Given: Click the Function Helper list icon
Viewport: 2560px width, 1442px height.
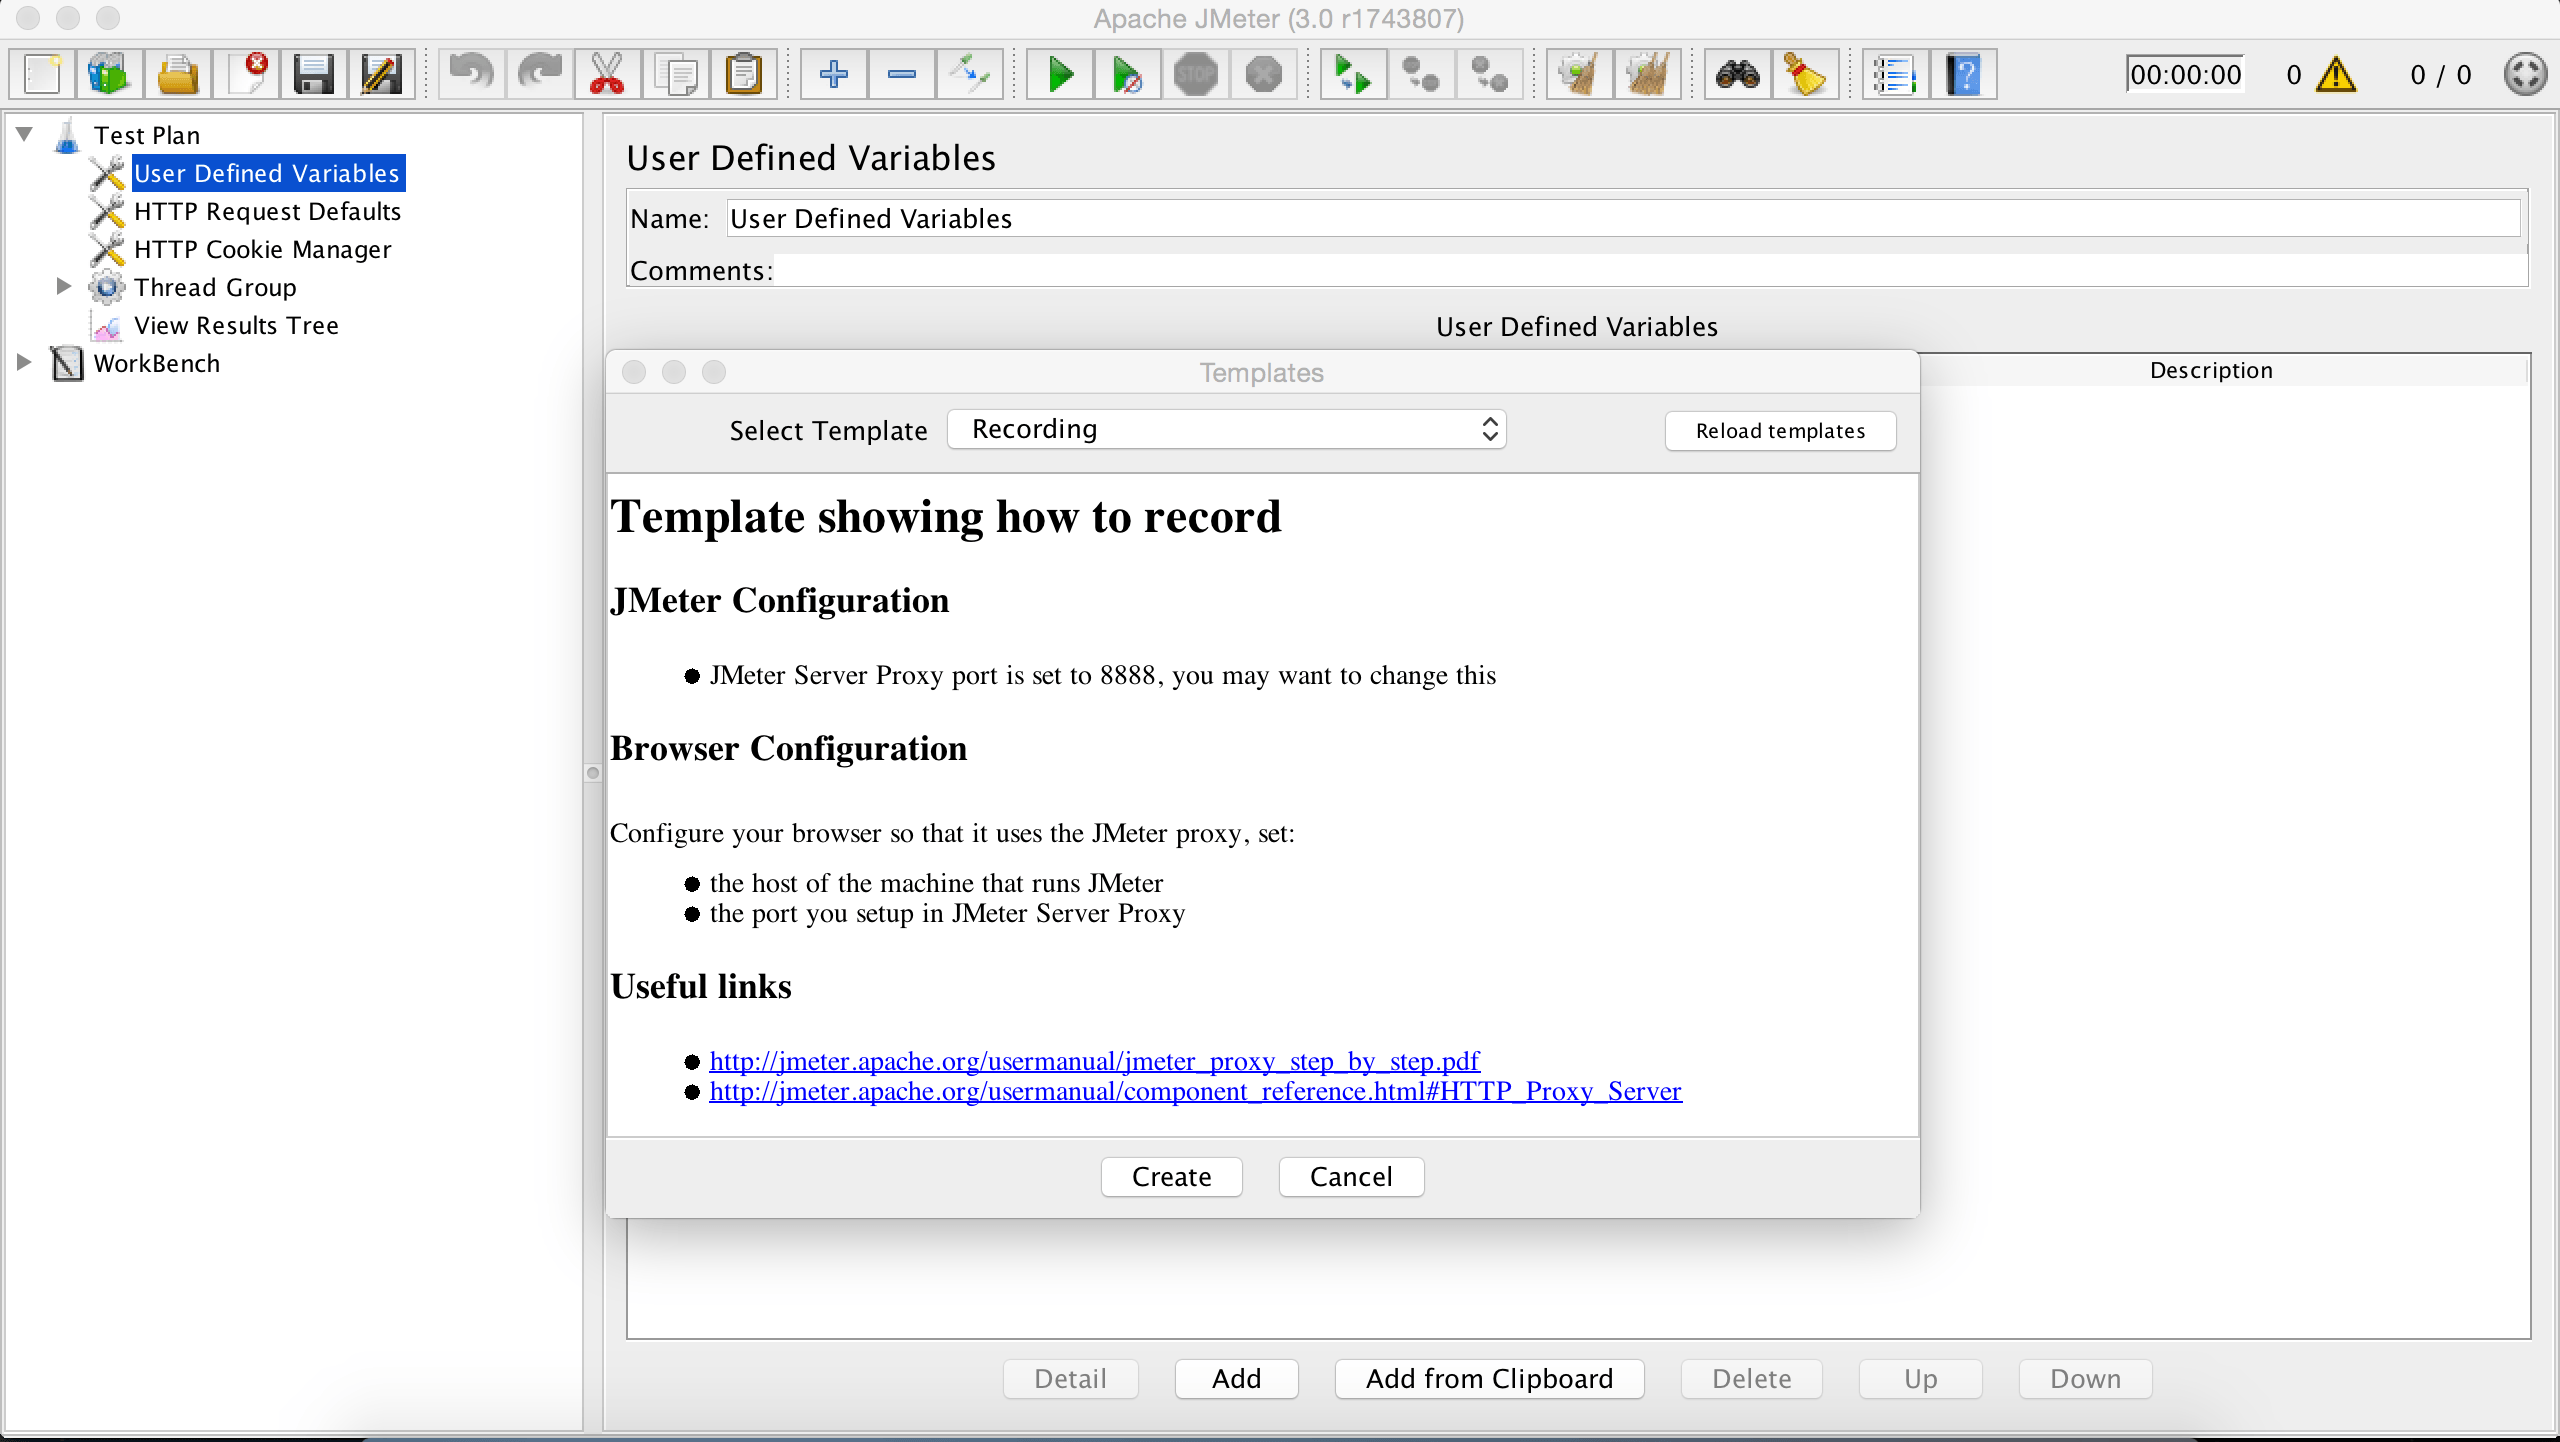Looking at the screenshot, I should pyautogui.click(x=1895, y=75).
